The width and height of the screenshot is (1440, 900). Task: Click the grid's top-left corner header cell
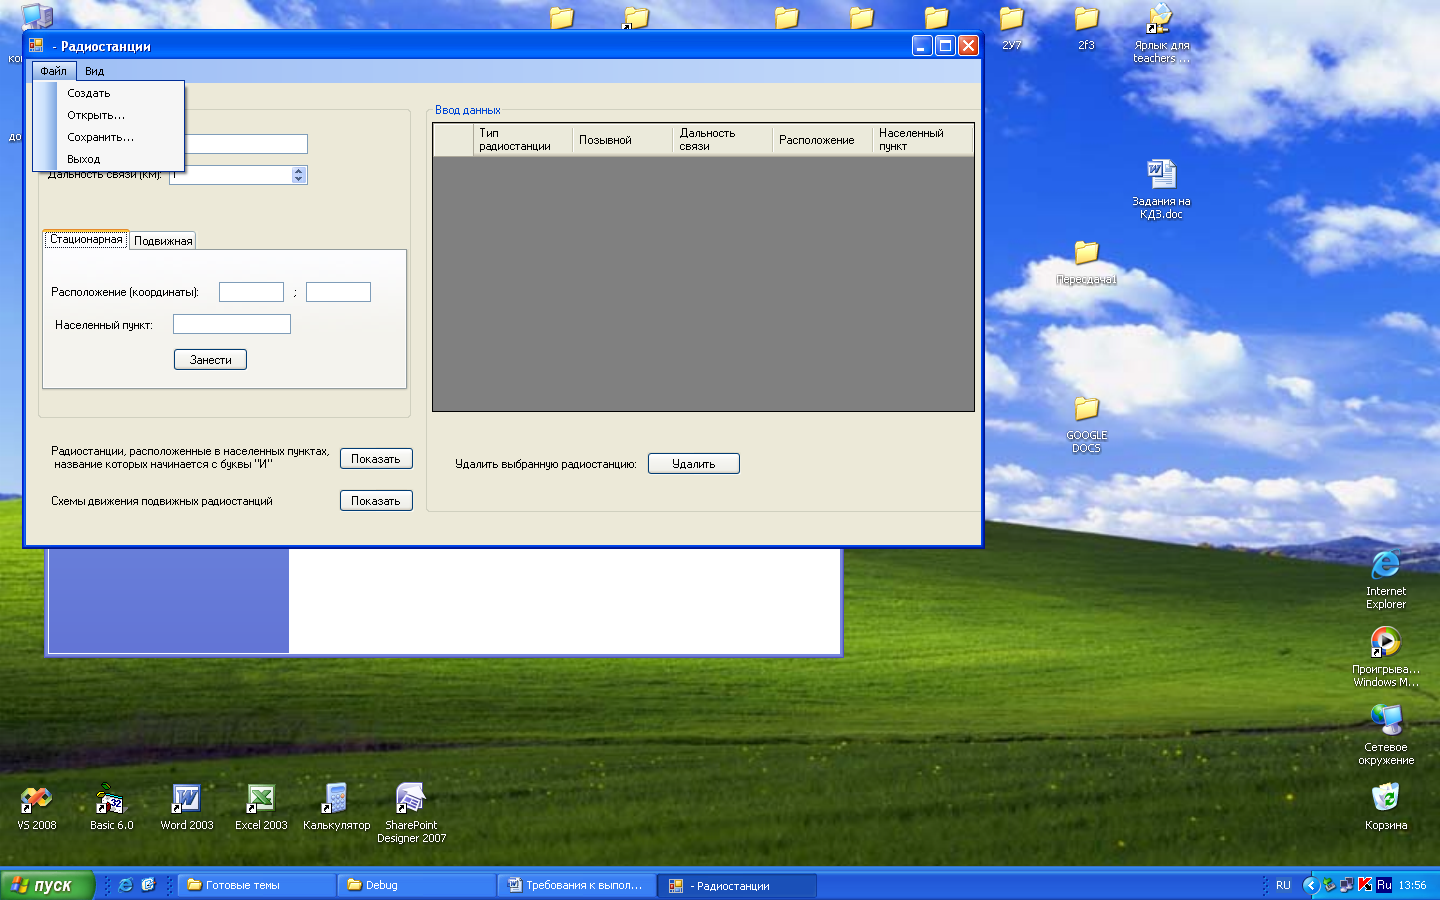point(453,140)
